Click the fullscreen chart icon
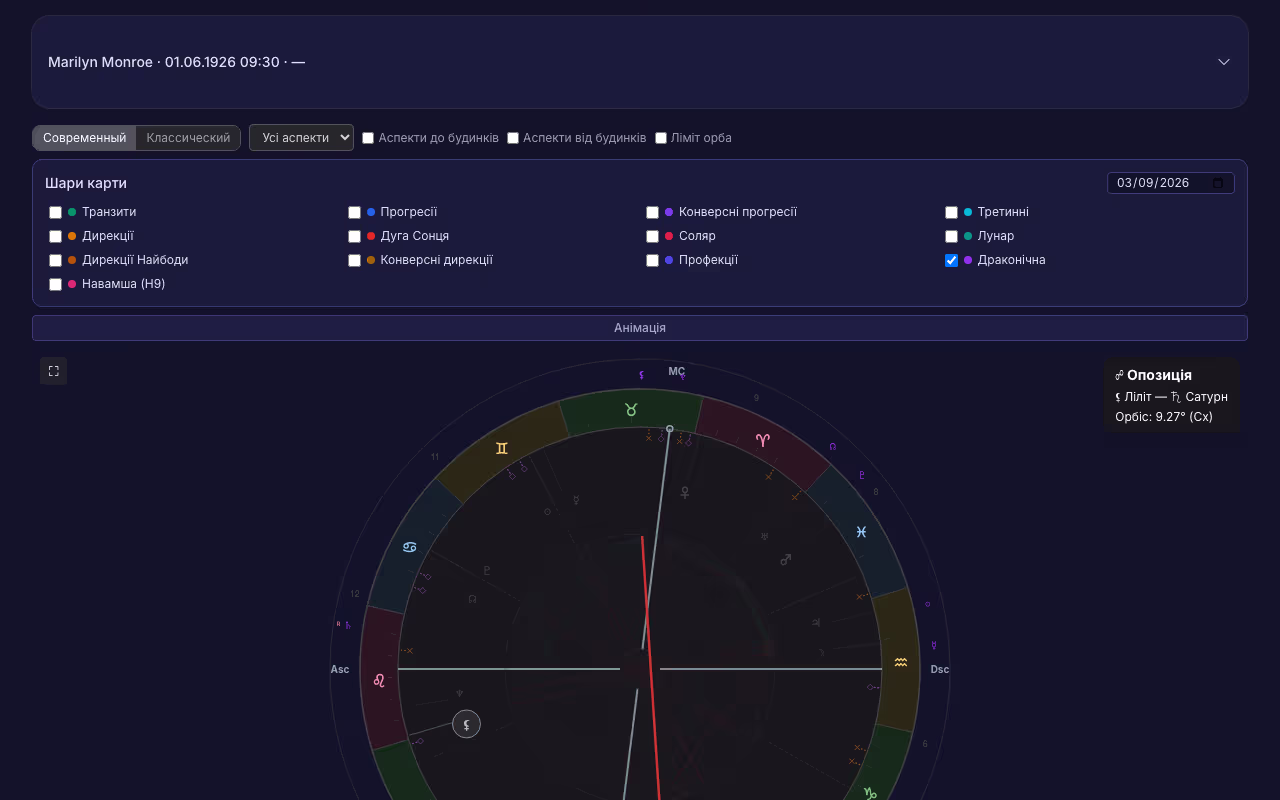Screen dimensions: 1280x800 (x=54, y=371)
